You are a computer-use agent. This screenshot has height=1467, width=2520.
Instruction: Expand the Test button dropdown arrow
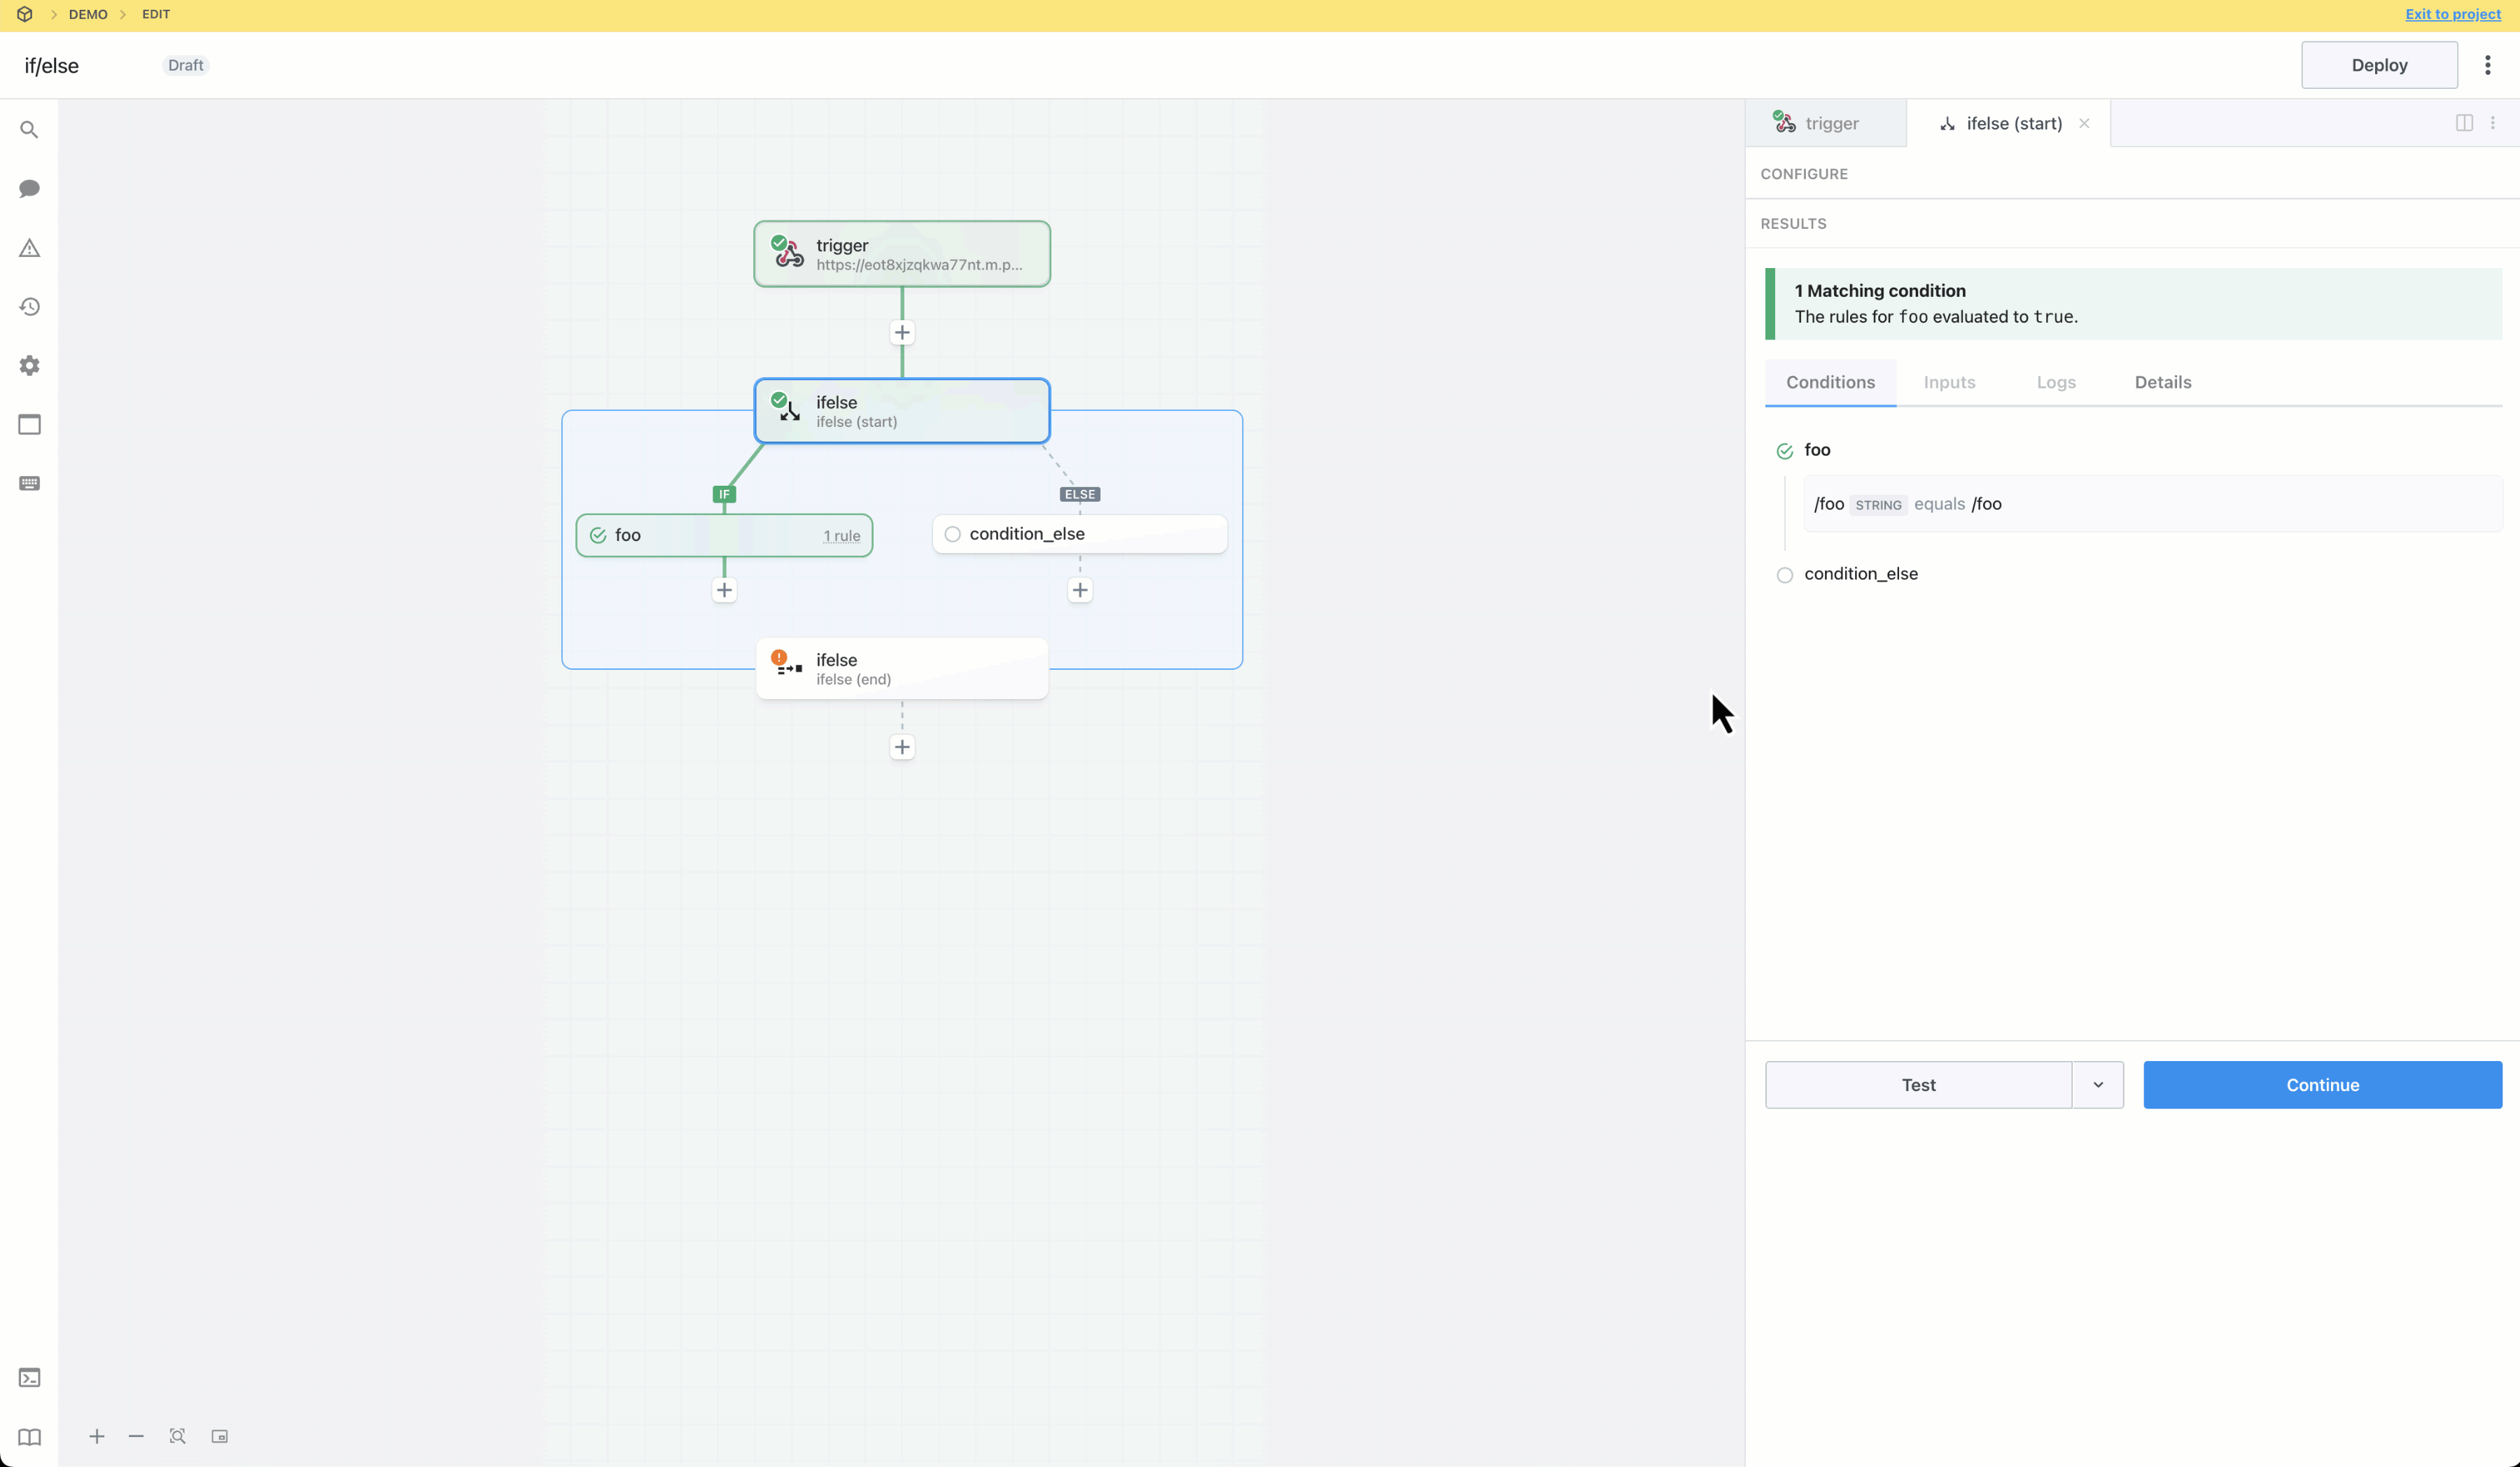2098,1085
